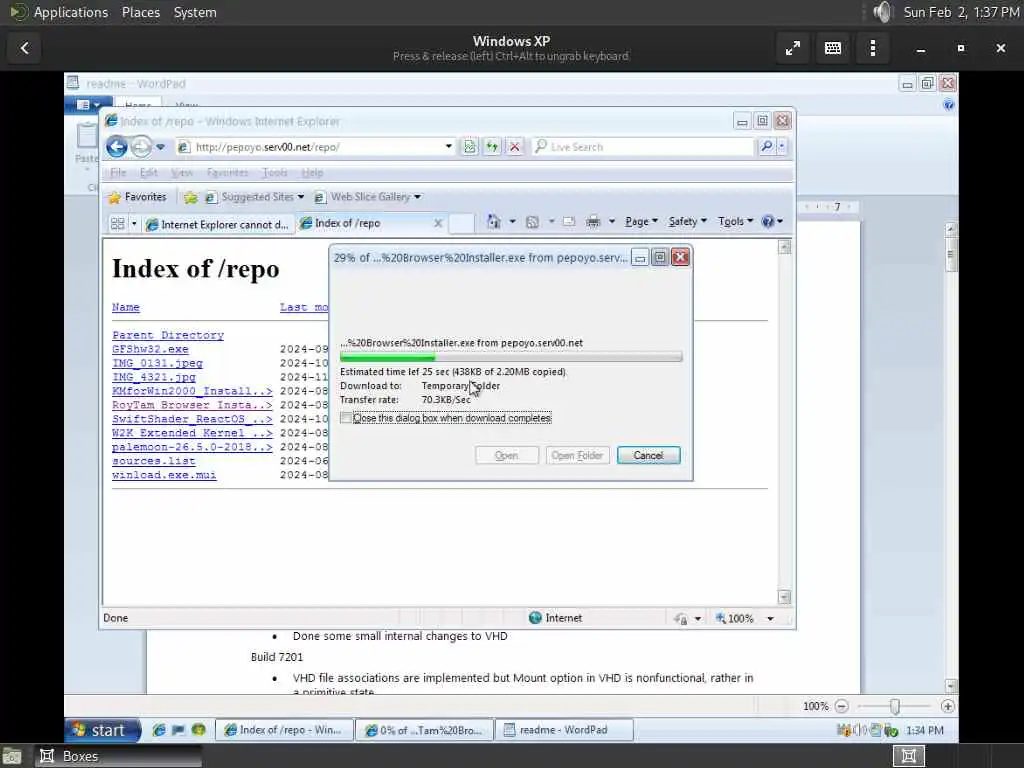
Task: Click the IE Help question mark icon
Action: coord(768,221)
